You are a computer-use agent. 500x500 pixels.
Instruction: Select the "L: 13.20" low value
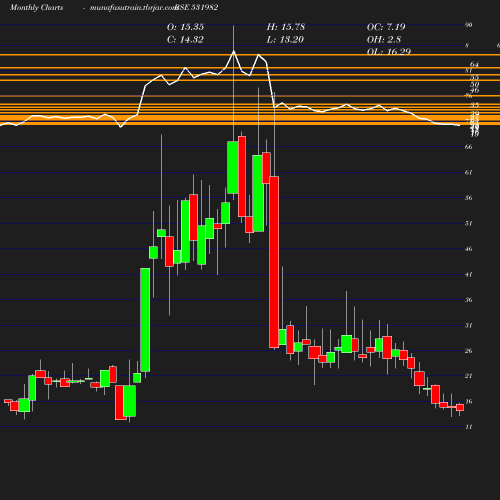(x=285, y=40)
